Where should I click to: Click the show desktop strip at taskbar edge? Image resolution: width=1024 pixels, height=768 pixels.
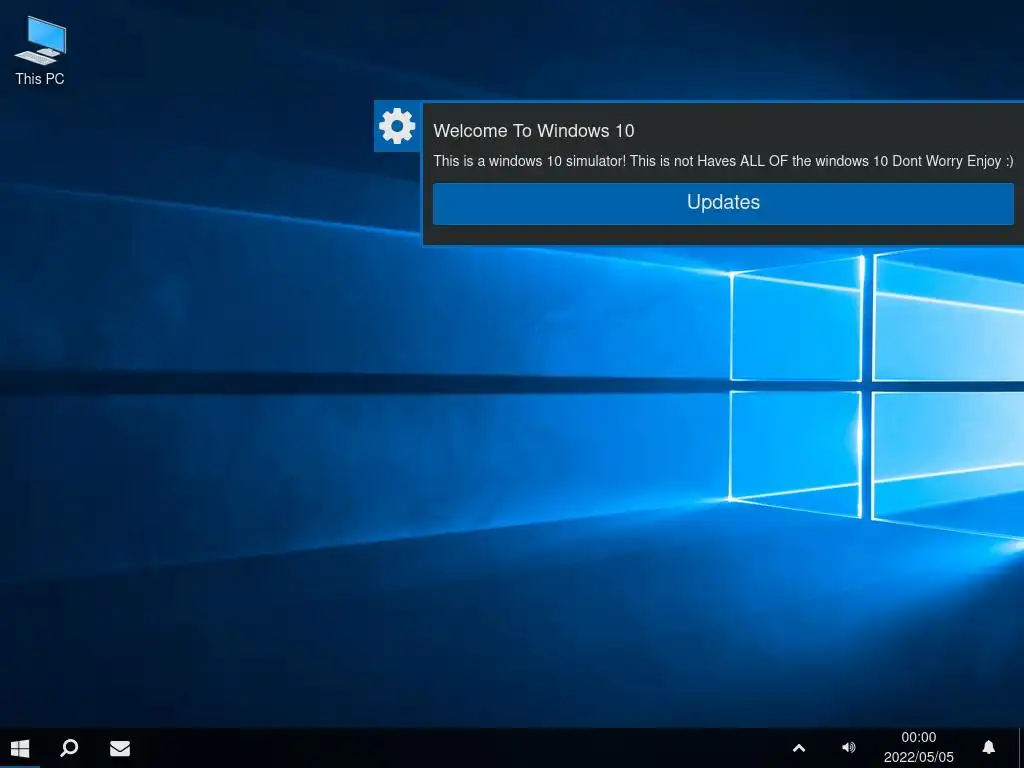[1021, 748]
